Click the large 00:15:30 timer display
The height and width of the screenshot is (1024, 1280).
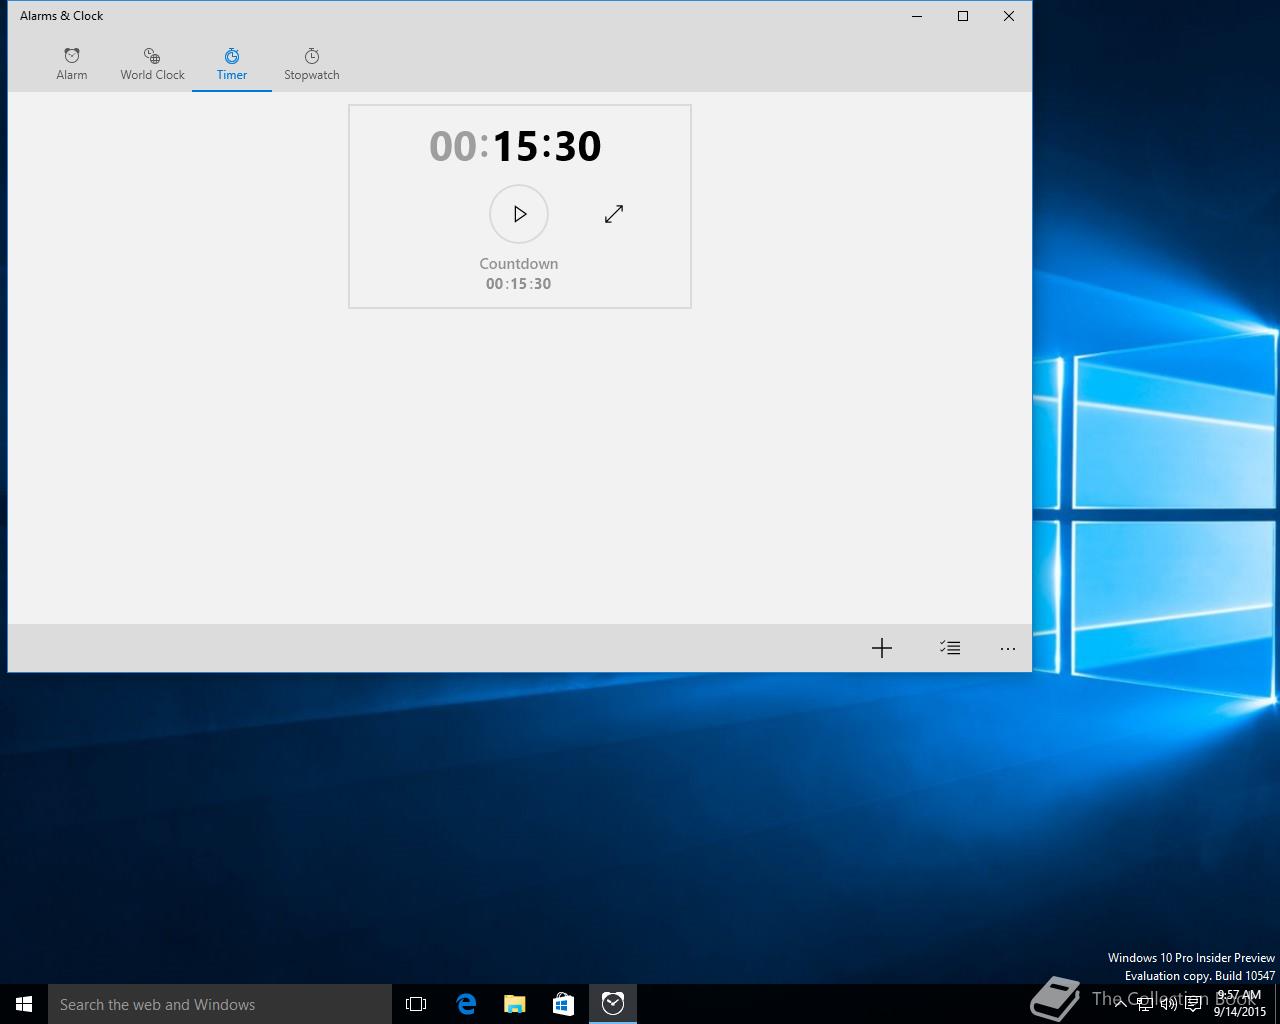pyautogui.click(x=516, y=146)
